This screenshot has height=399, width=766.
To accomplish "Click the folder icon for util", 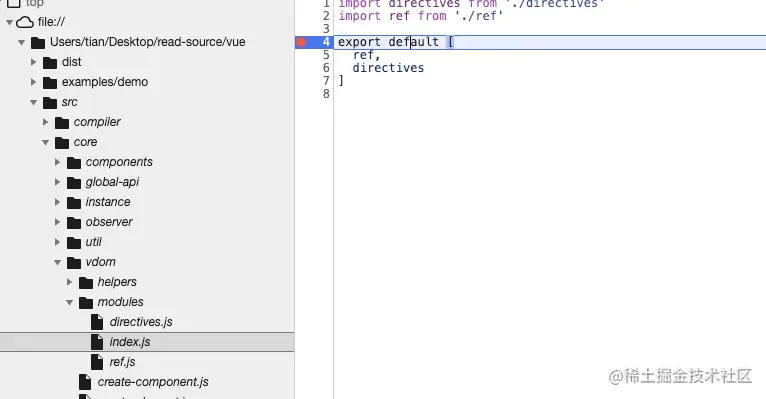I will pyautogui.click(x=74, y=243).
